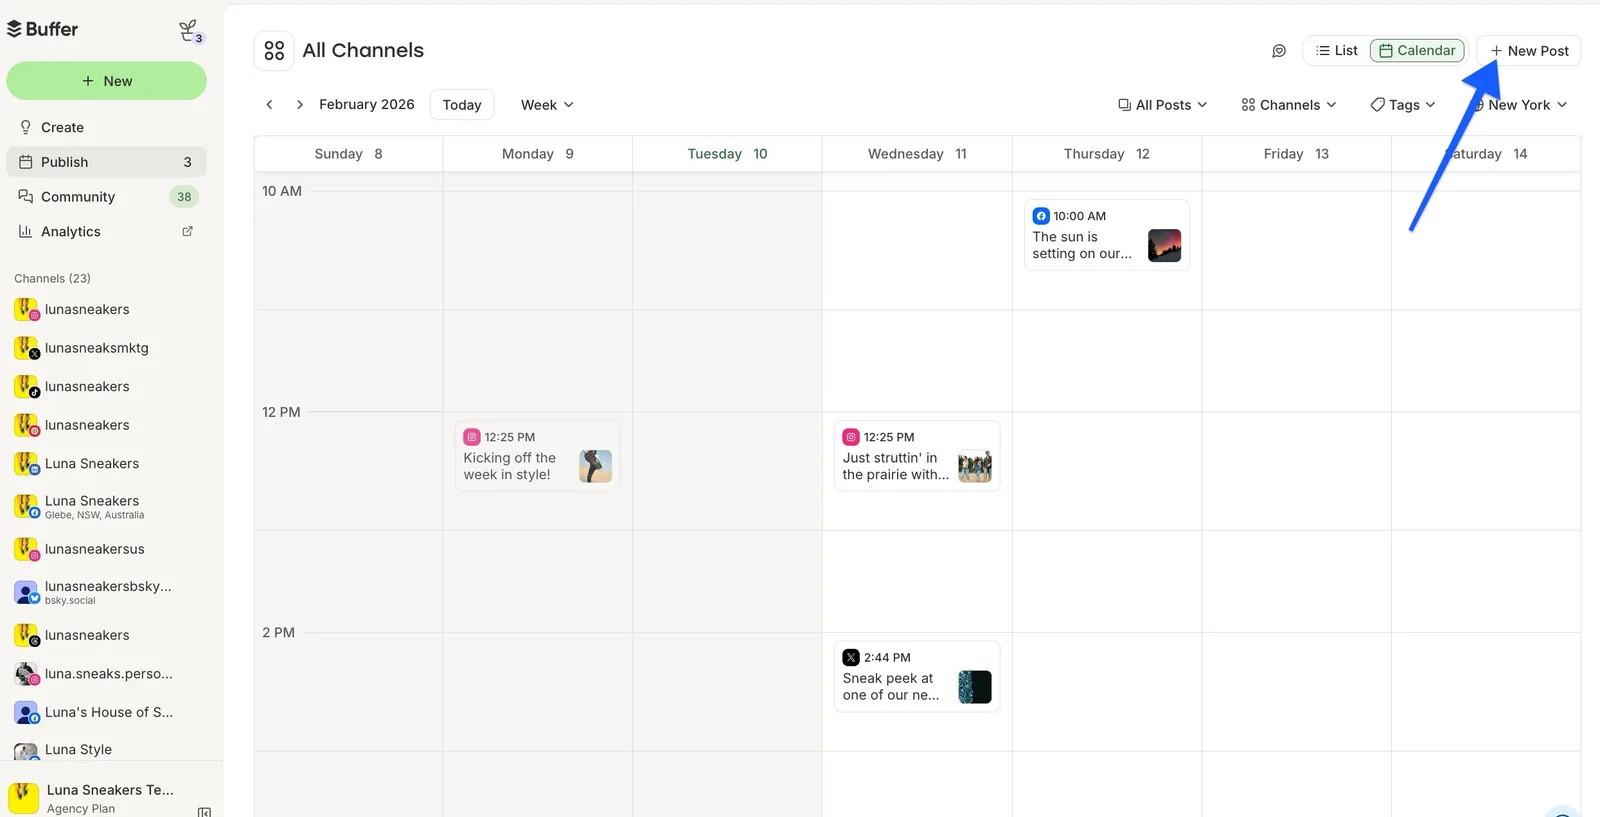Click the lunasneakersbsky channel avatar

pyautogui.click(x=26, y=592)
